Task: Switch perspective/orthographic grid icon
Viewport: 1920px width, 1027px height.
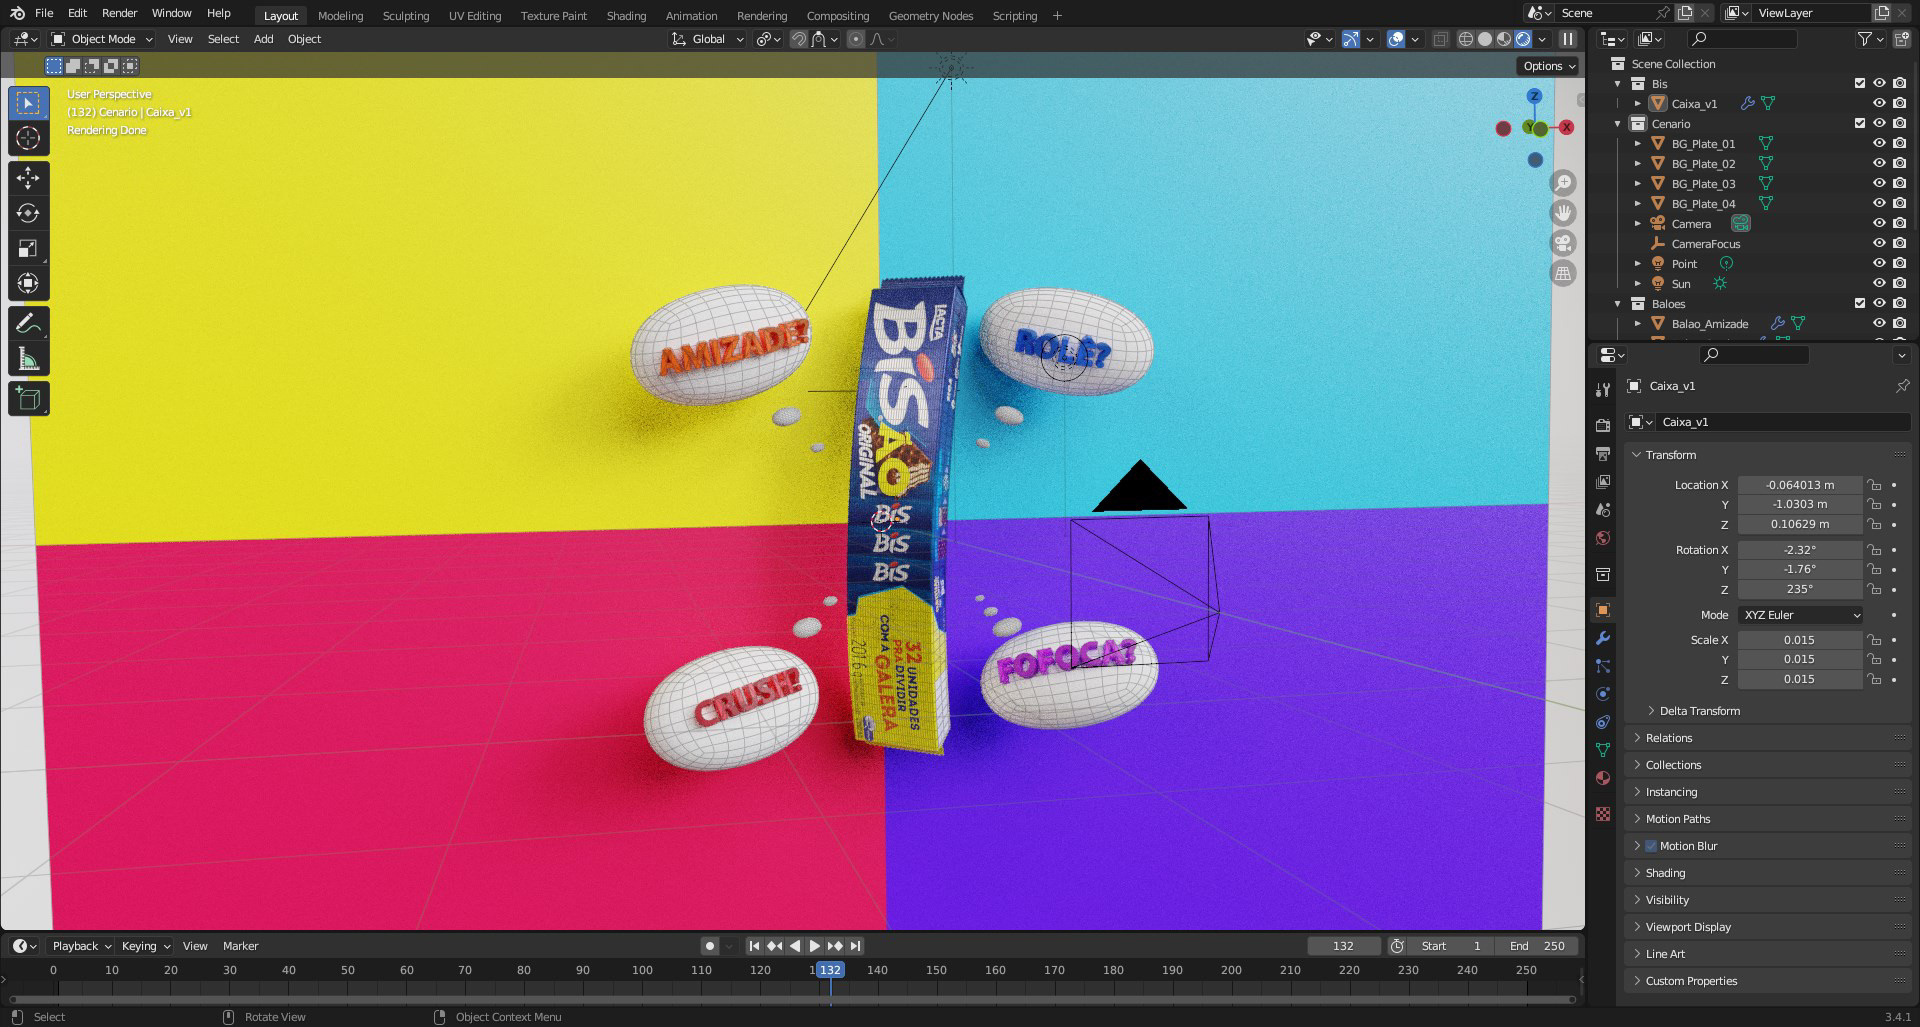Action: [1563, 273]
